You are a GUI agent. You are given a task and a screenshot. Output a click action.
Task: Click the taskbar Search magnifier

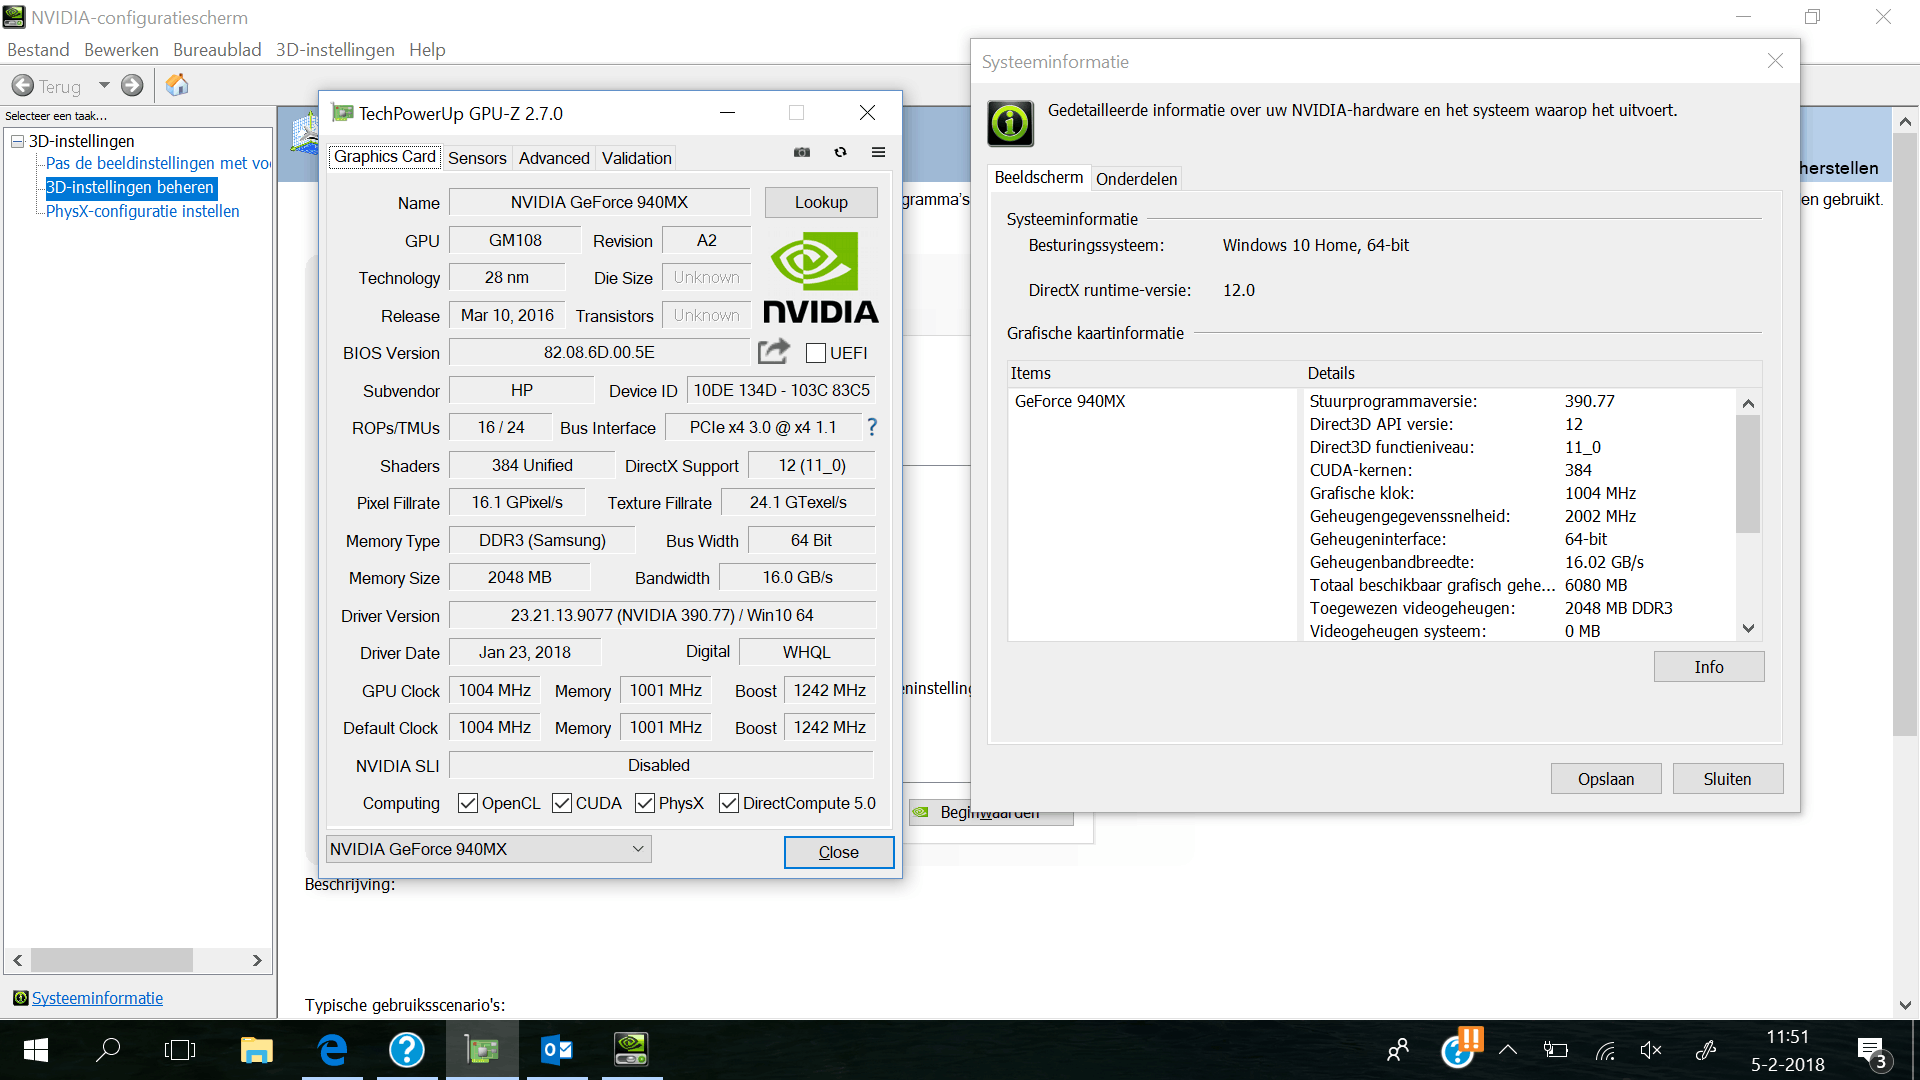click(x=108, y=1050)
